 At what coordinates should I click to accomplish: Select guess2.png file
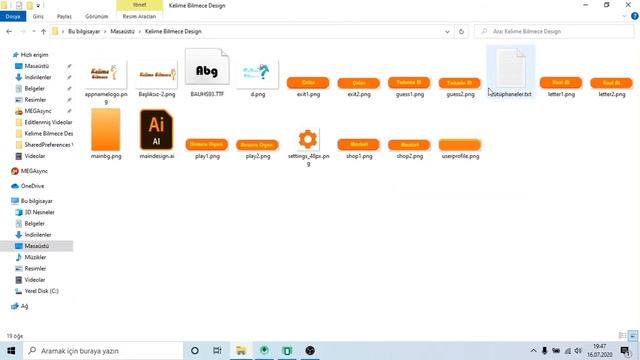pyautogui.click(x=460, y=87)
